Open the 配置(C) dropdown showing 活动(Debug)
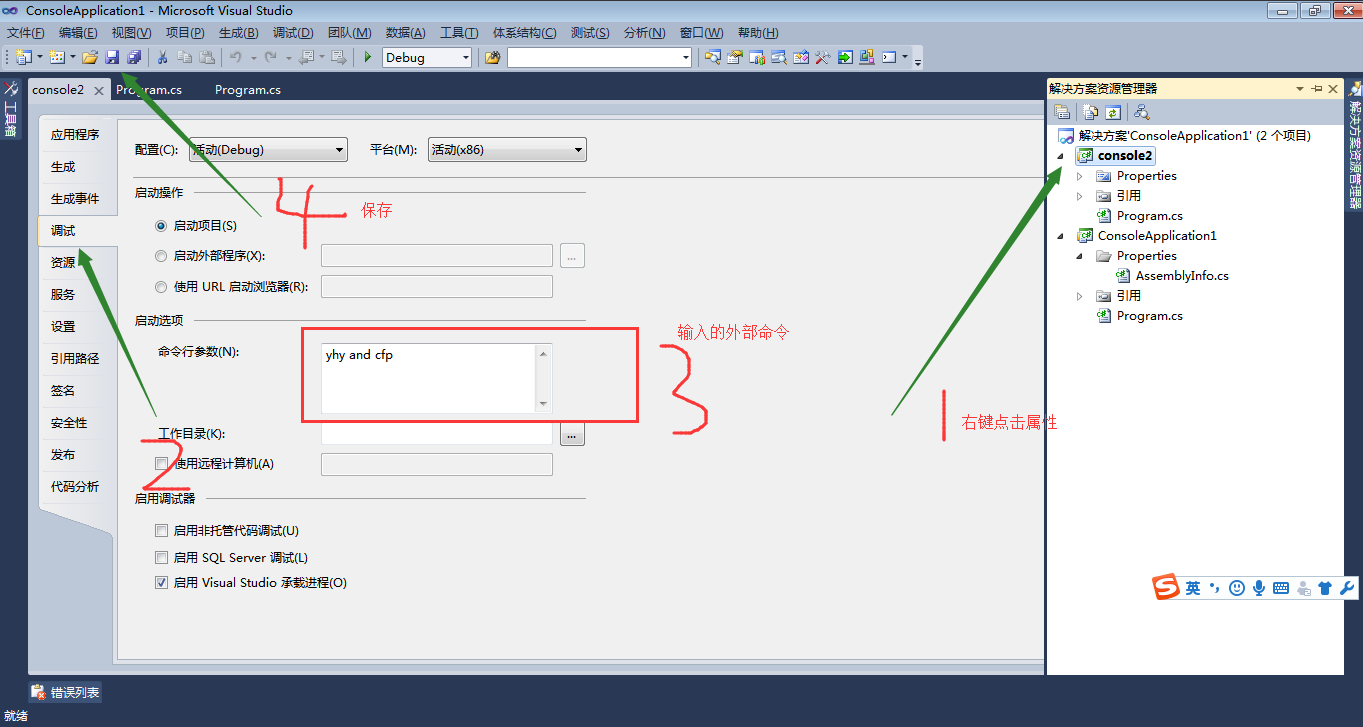 [x=267, y=150]
